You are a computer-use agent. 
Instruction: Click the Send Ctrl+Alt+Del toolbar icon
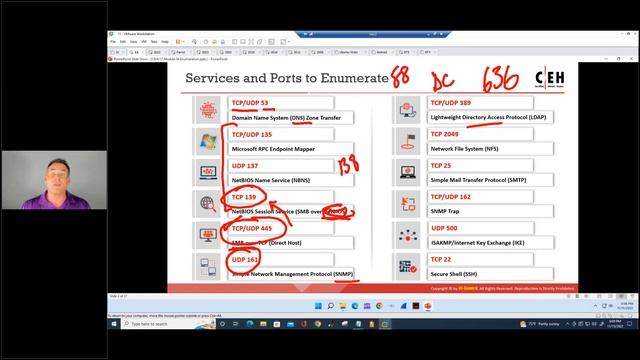point(194,42)
